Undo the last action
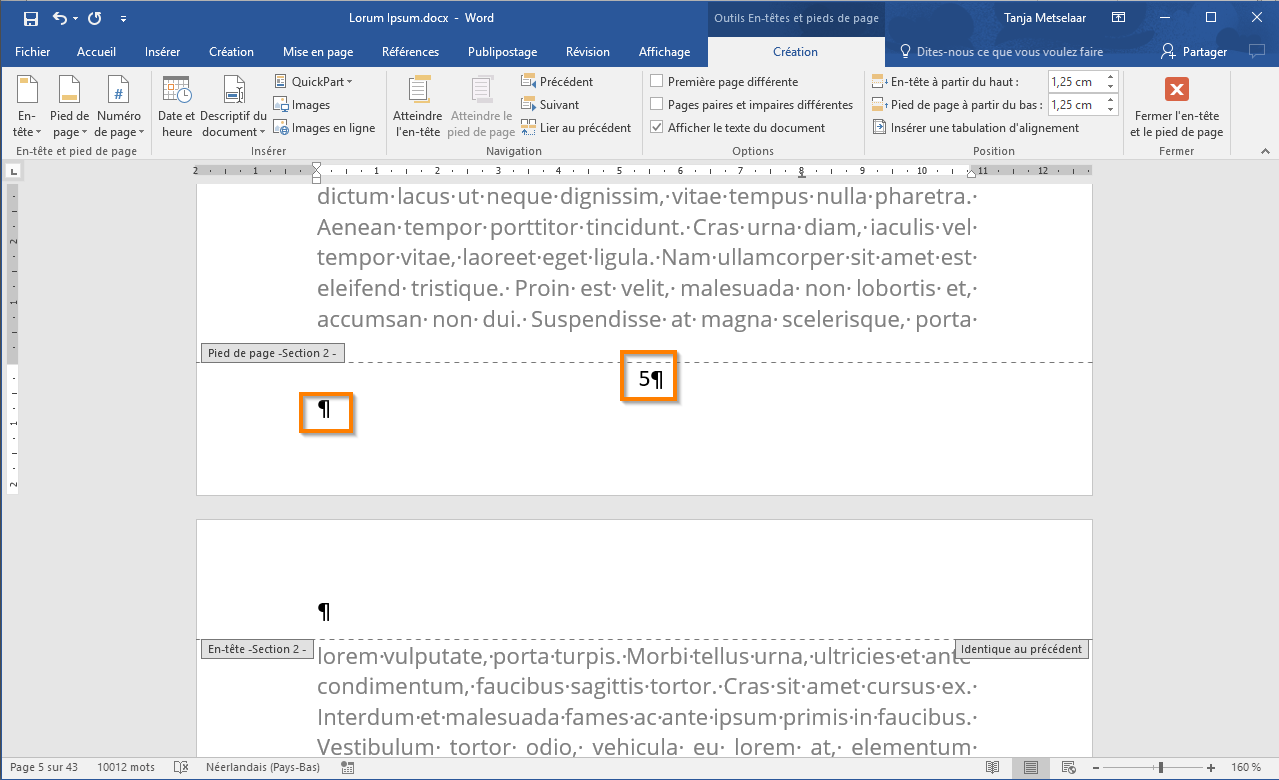Screen dimensions: 1279x780 tap(60, 18)
